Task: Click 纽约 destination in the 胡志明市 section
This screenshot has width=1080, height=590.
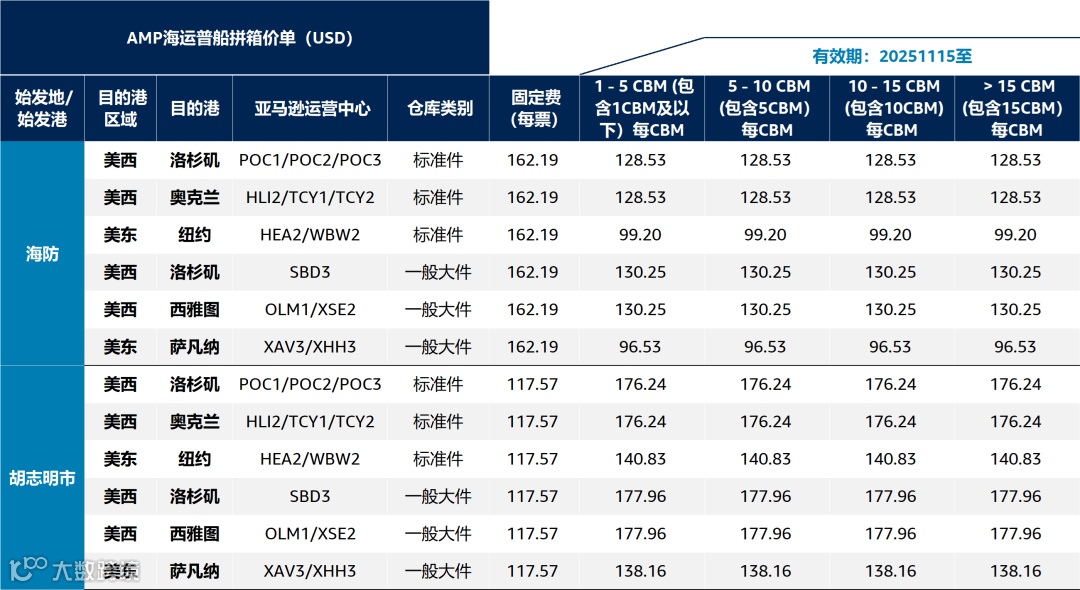Action: click(x=195, y=459)
